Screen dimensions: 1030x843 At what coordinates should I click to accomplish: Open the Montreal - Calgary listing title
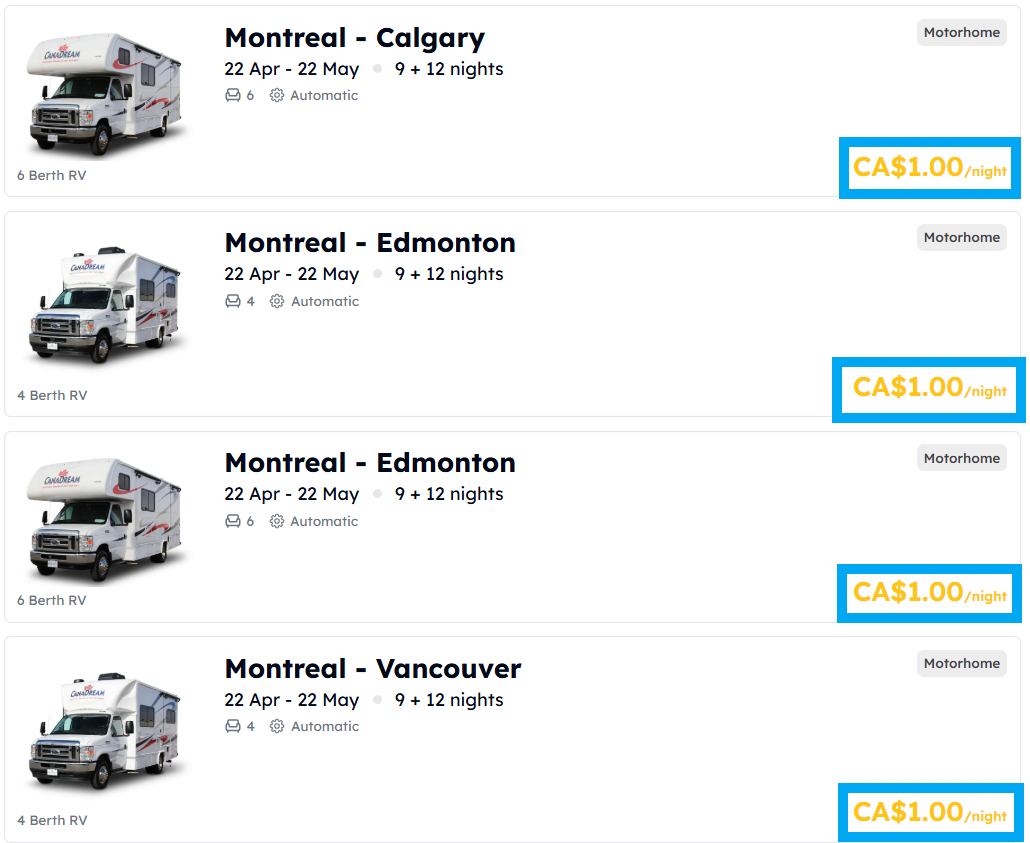point(354,37)
